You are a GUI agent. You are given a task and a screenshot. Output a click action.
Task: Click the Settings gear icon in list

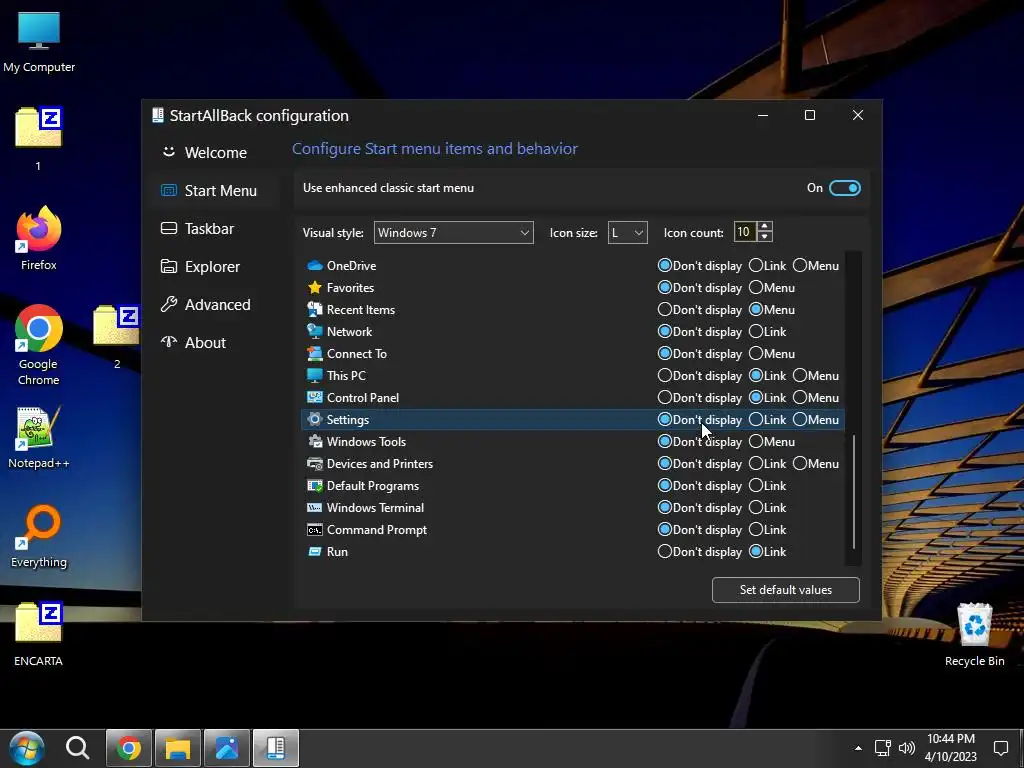pos(315,419)
